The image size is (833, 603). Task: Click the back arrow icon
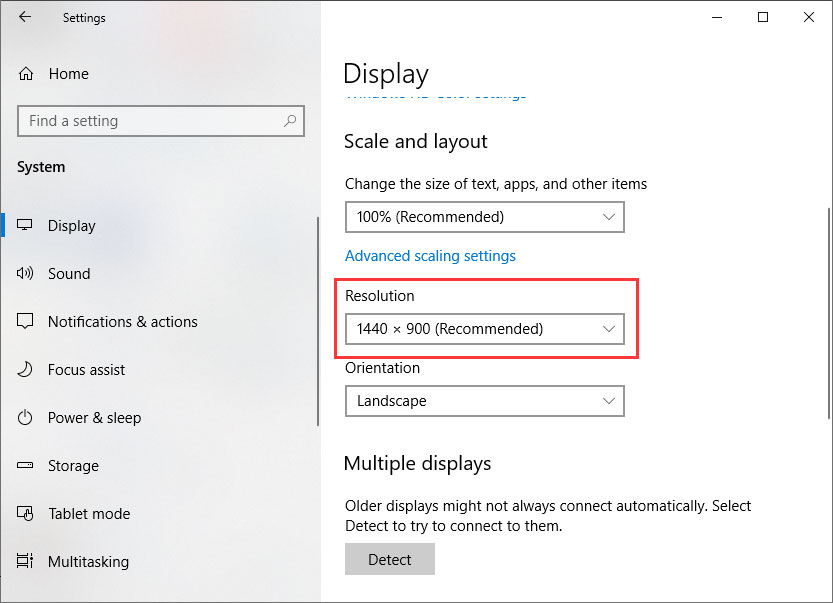pos(24,17)
